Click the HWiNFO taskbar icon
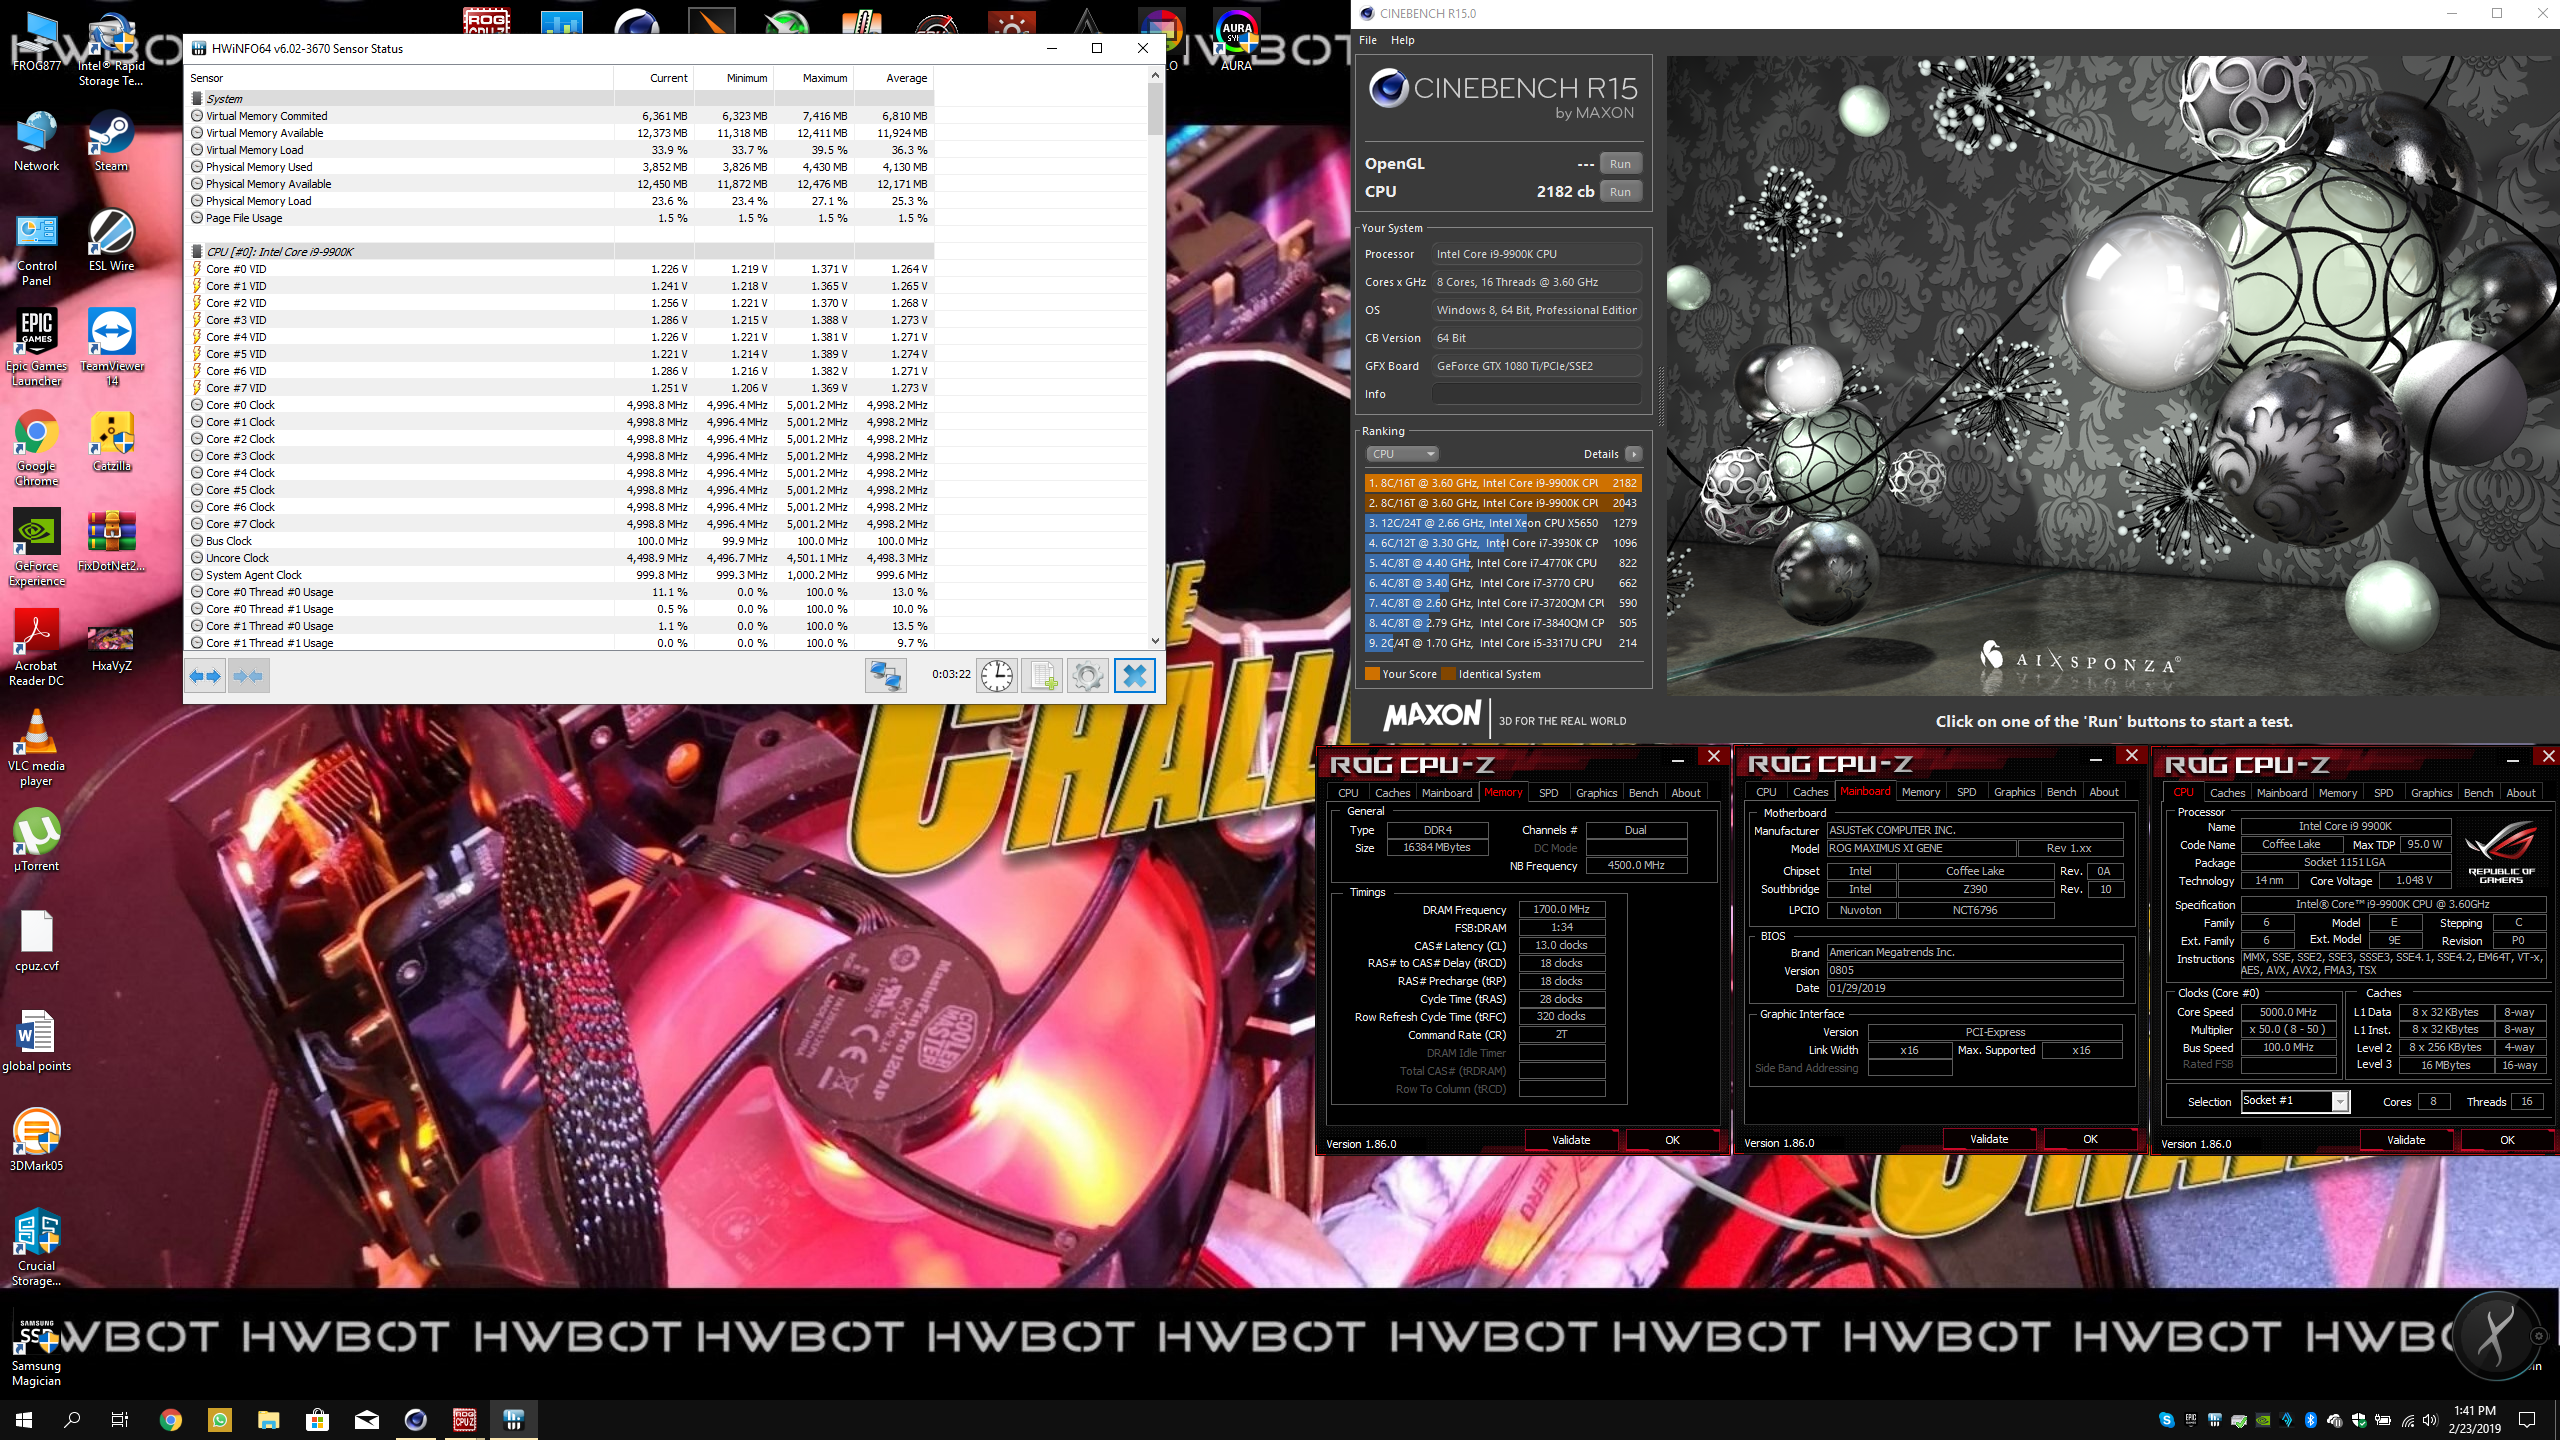The width and height of the screenshot is (2560, 1440). pyautogui.click(x=514, y=1419)
